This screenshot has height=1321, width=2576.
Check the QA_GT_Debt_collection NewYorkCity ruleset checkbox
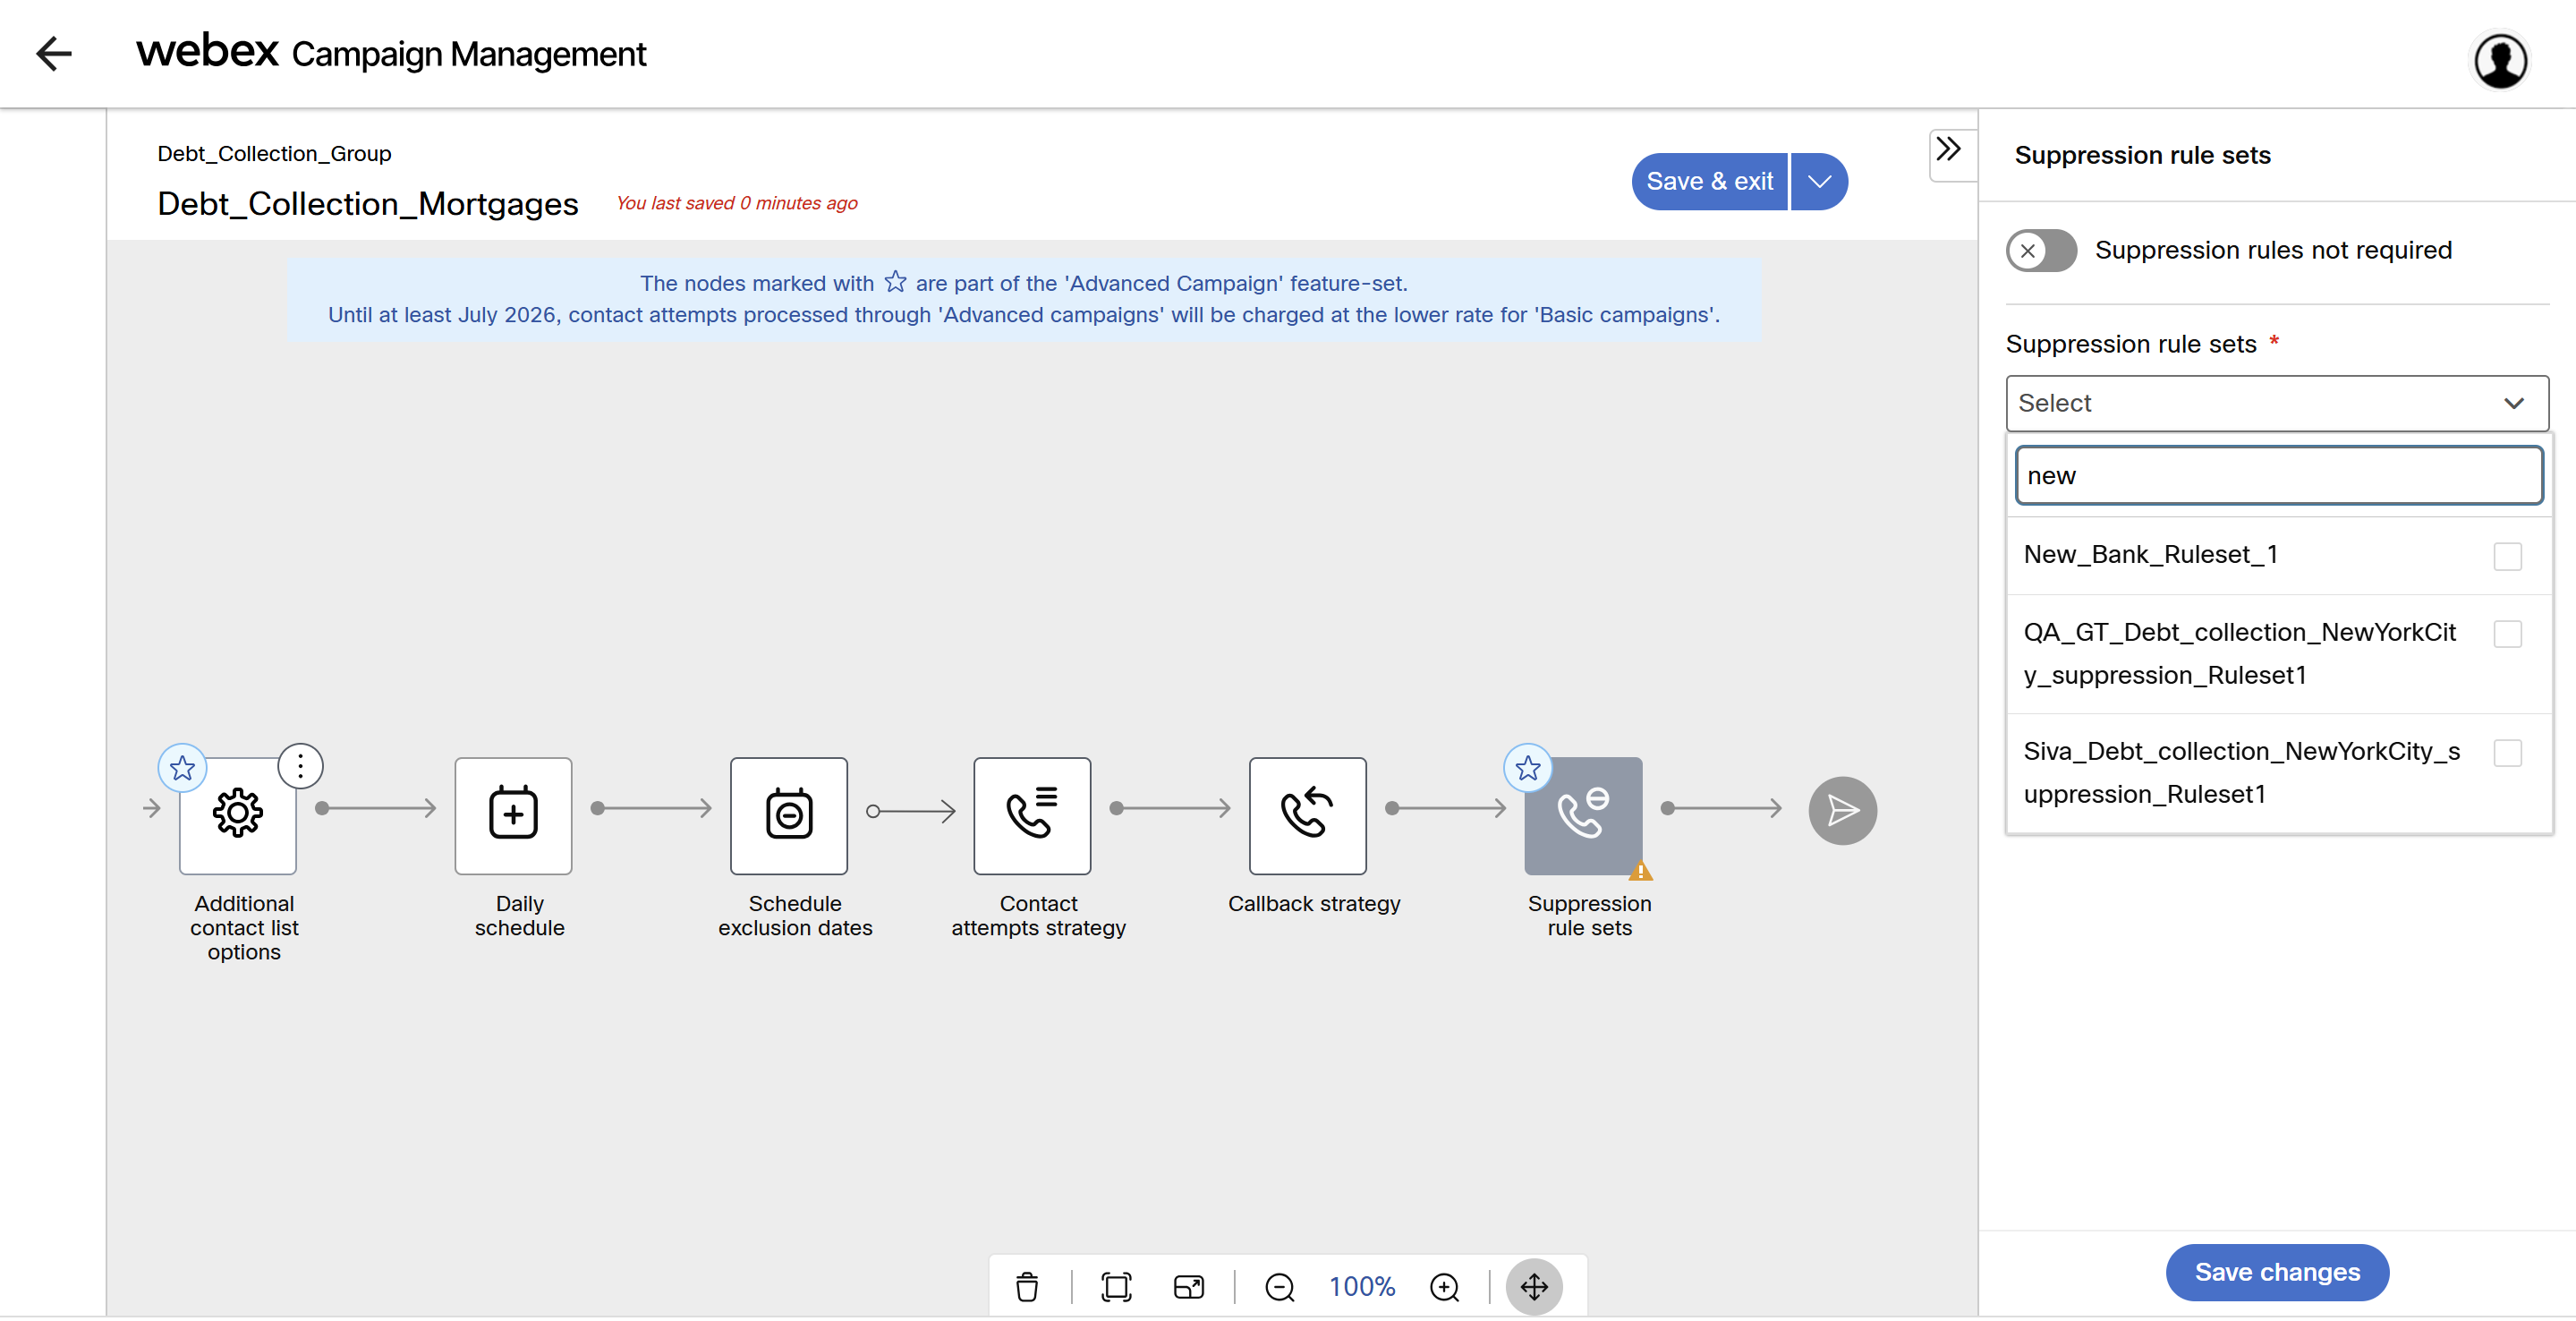click(x=2506, y=634)
